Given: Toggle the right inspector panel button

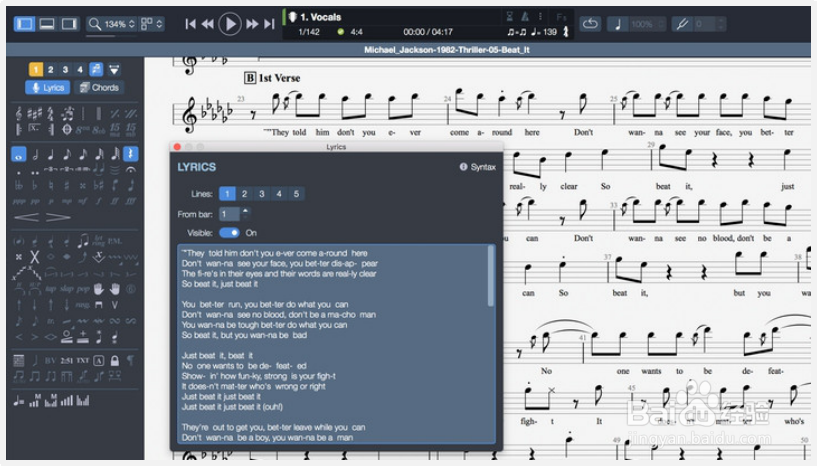Looking at the screenshot, I should coord(69,24).
